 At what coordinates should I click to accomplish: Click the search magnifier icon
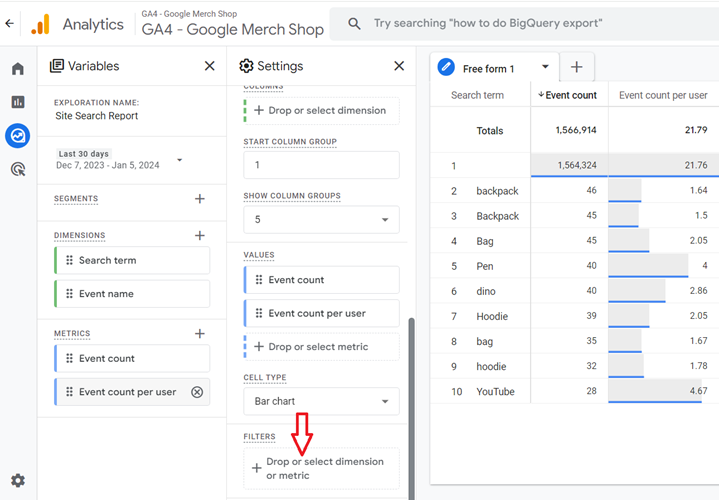(354, 23)
